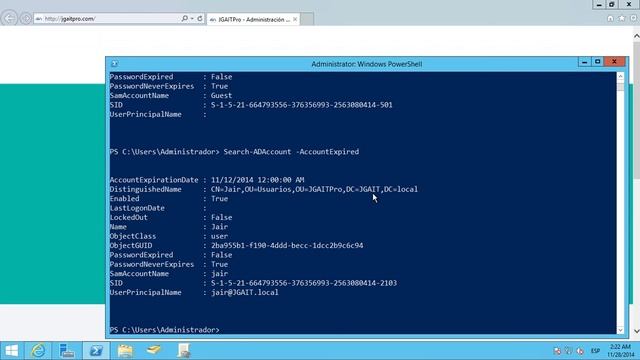Focus the jgaitpro.com address field
This screenshot has height=360, width=640.
click(108, 19)
